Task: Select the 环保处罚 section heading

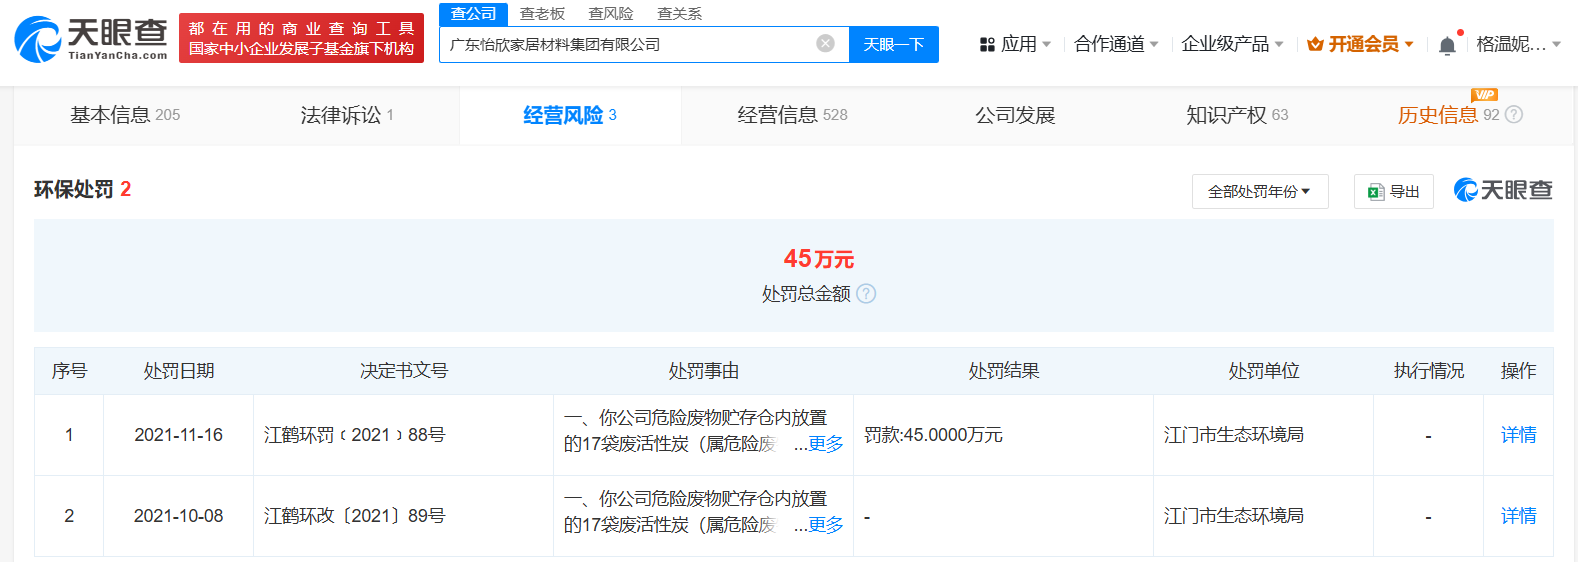Action: pos(74,189)
